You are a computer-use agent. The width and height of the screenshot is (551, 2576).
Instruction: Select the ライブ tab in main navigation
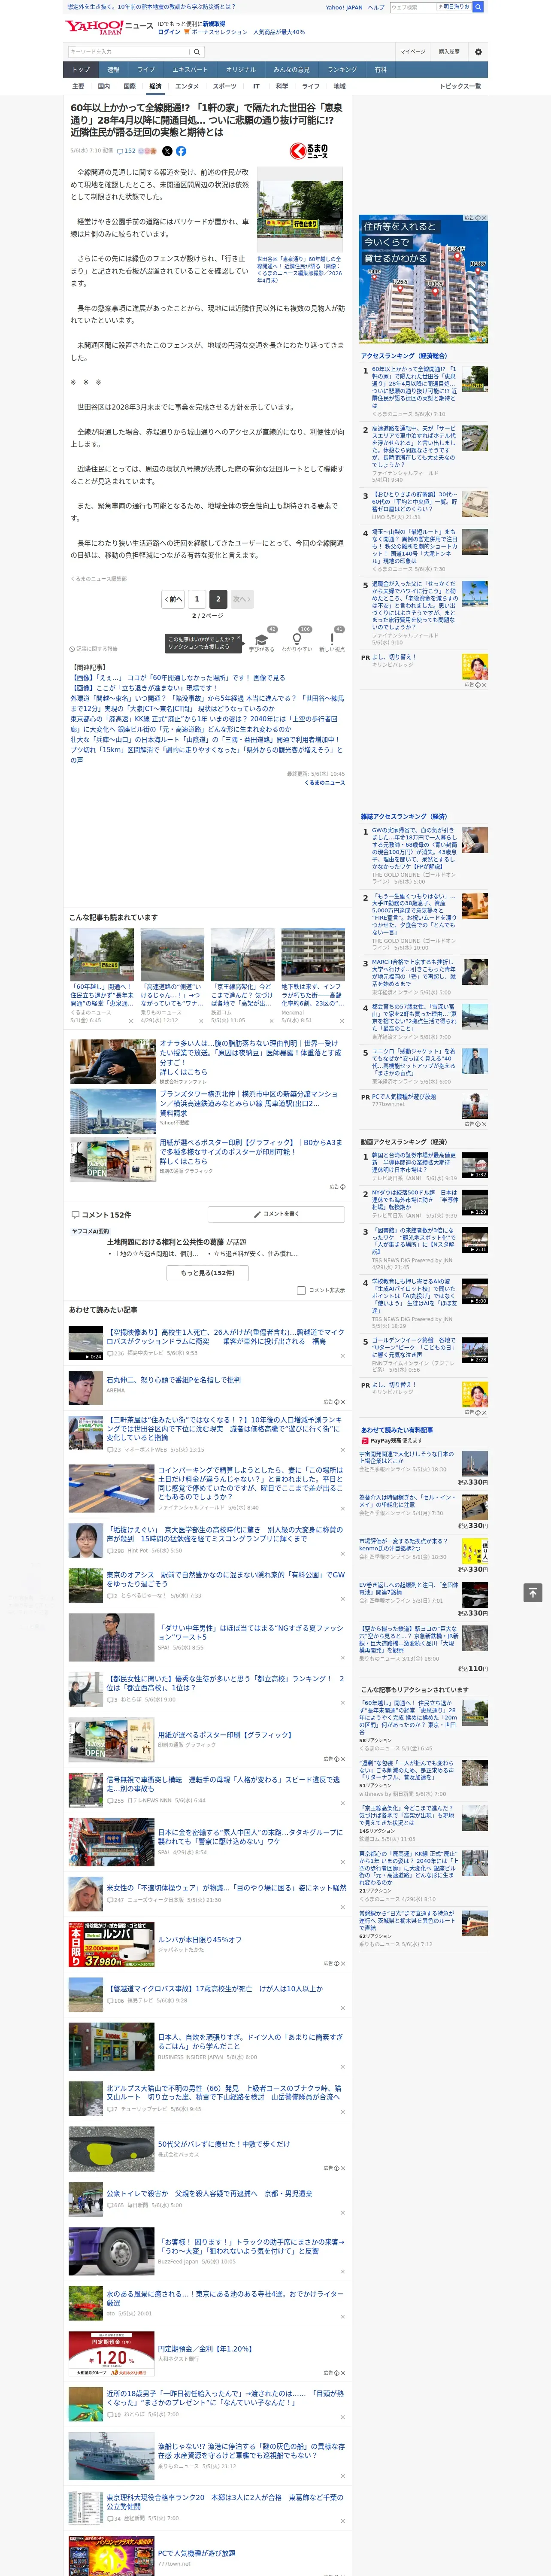146,70
